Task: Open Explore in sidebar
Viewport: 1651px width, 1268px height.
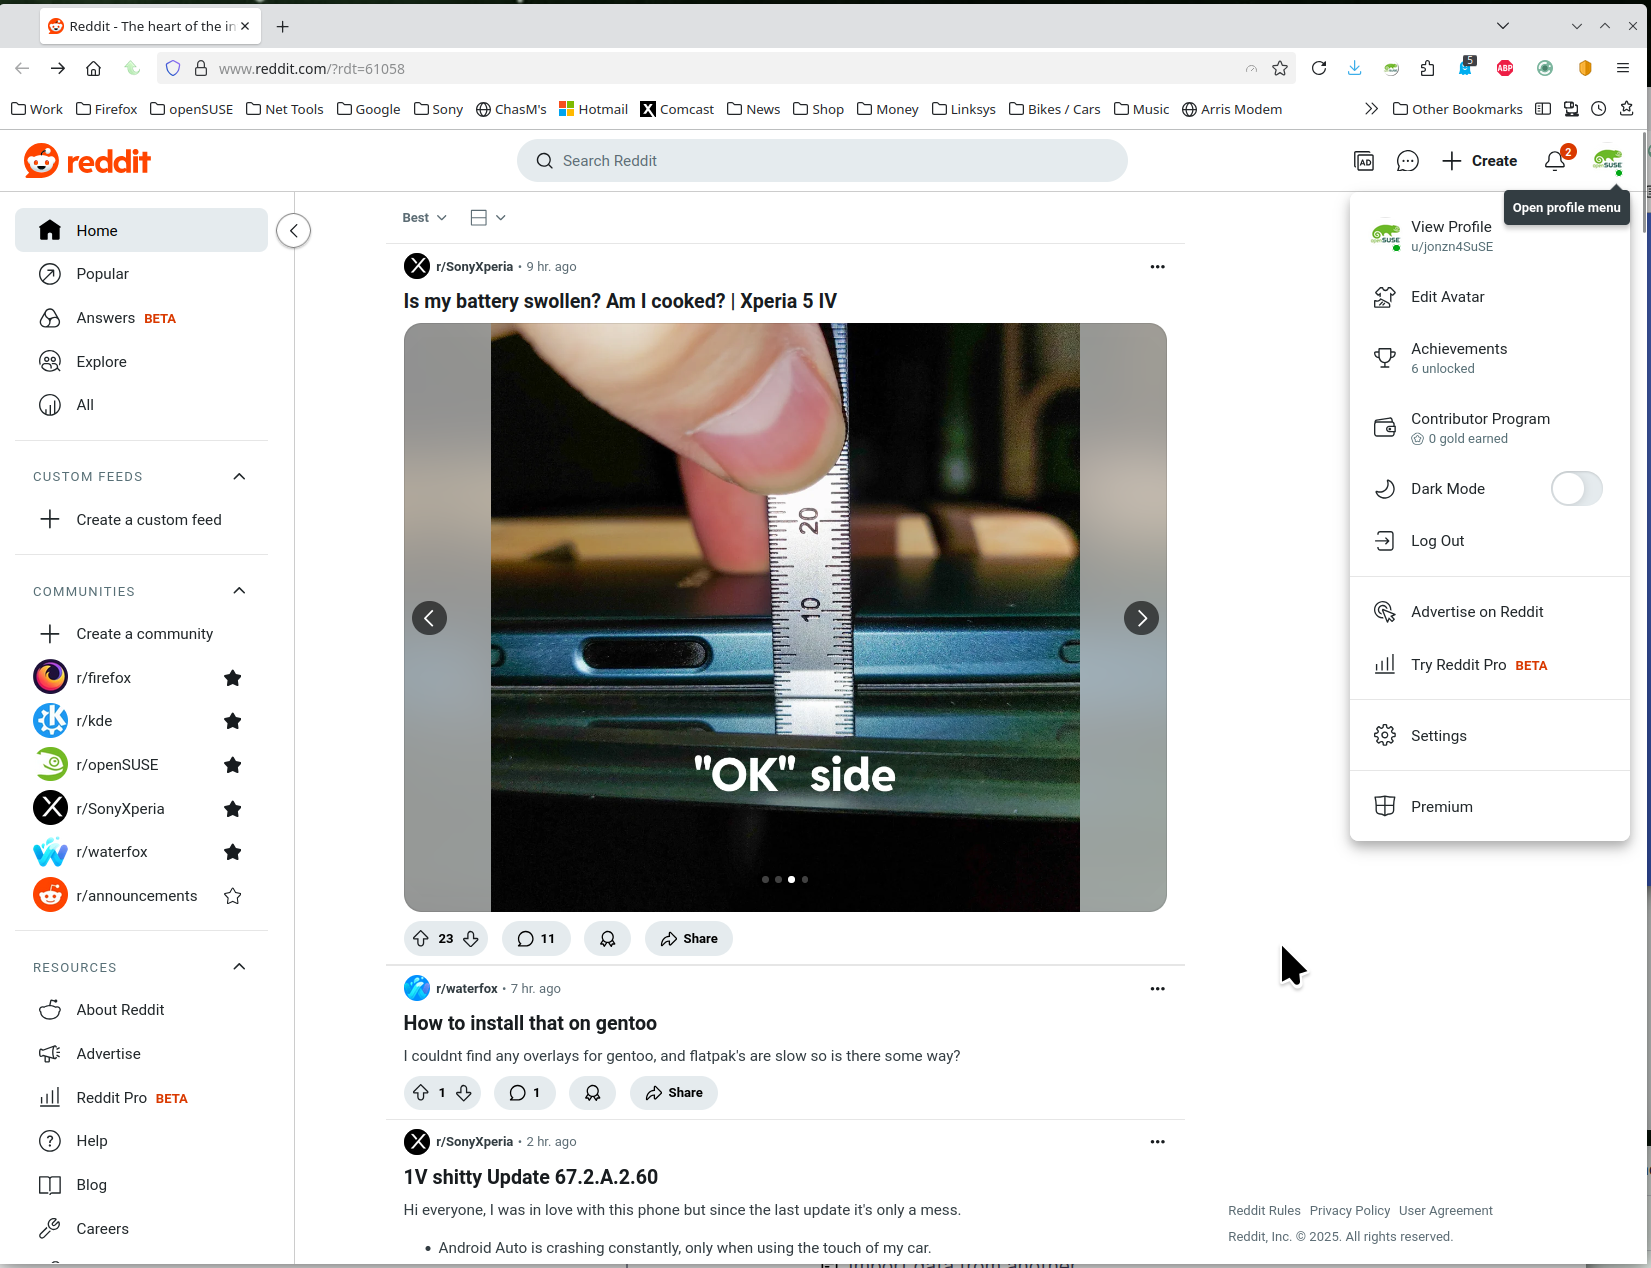Action: 141,362
